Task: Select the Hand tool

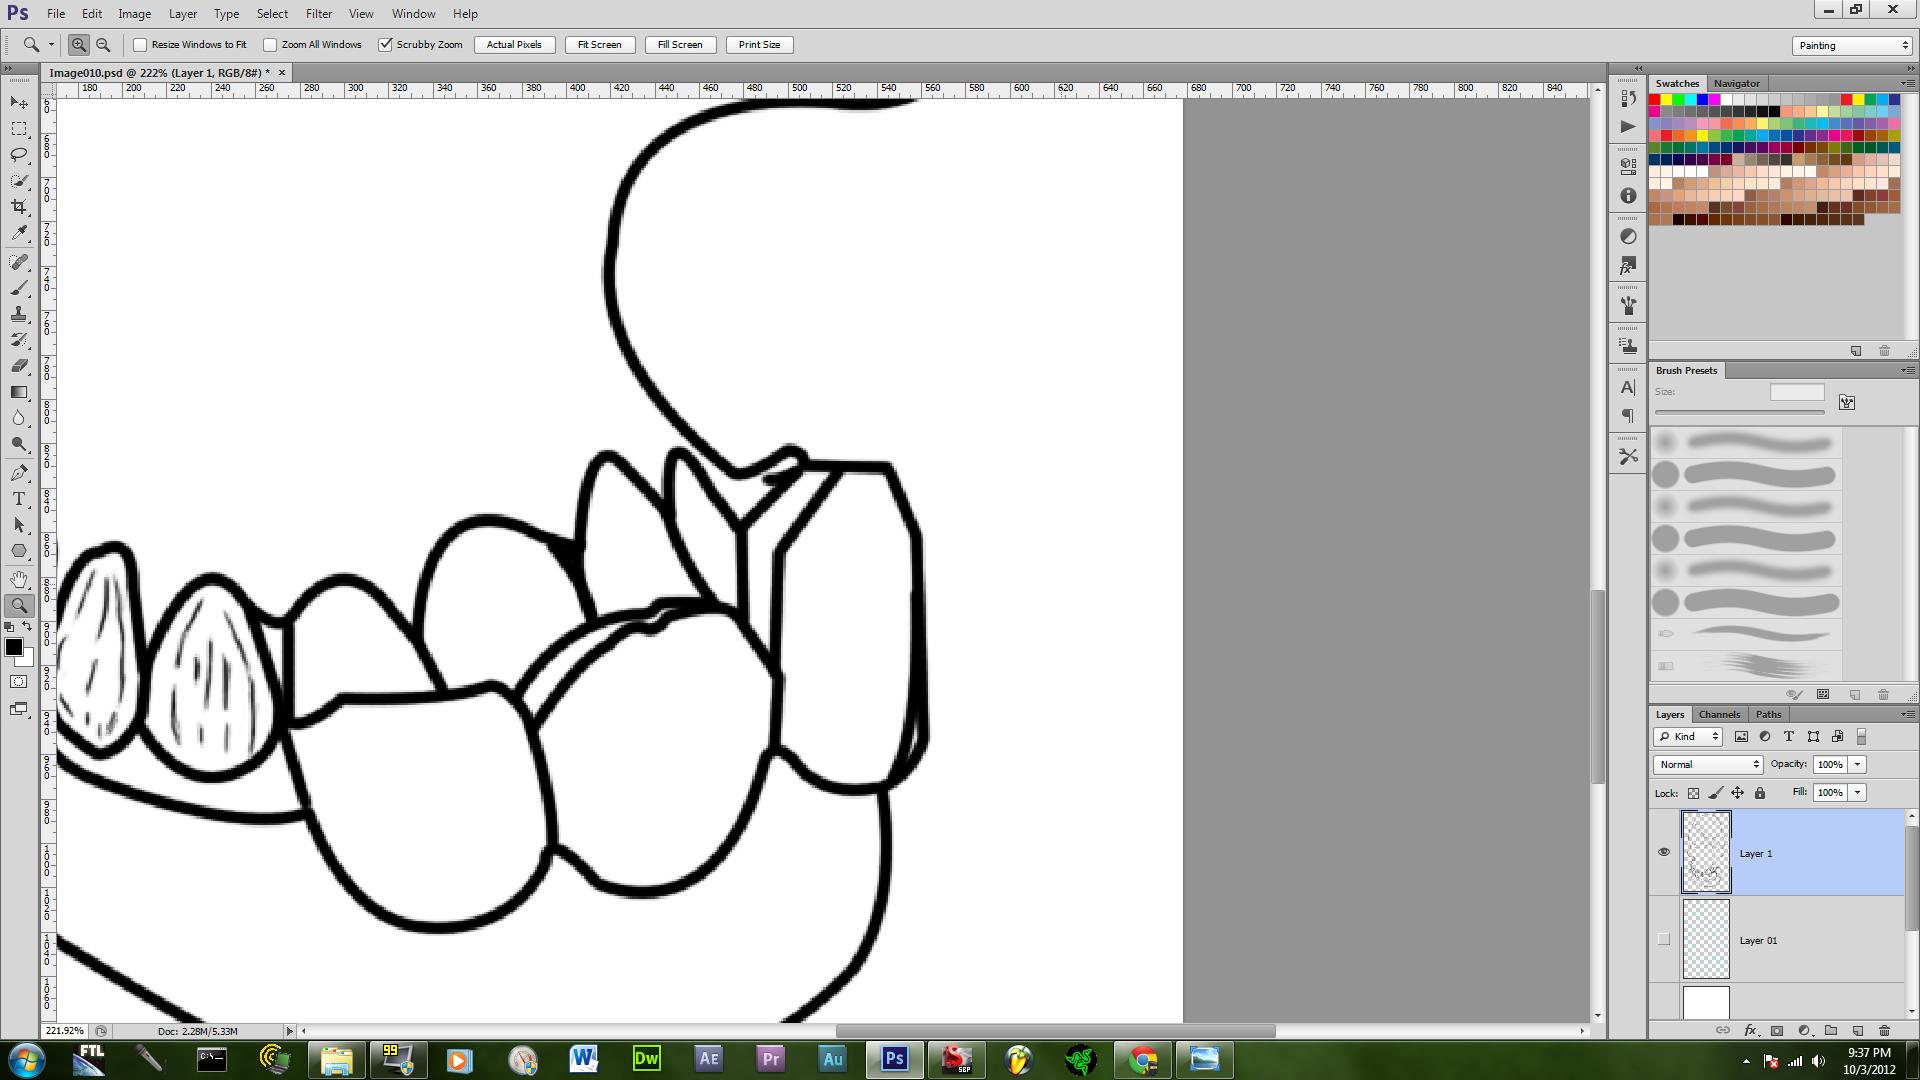Action: [x=19, y=579]
